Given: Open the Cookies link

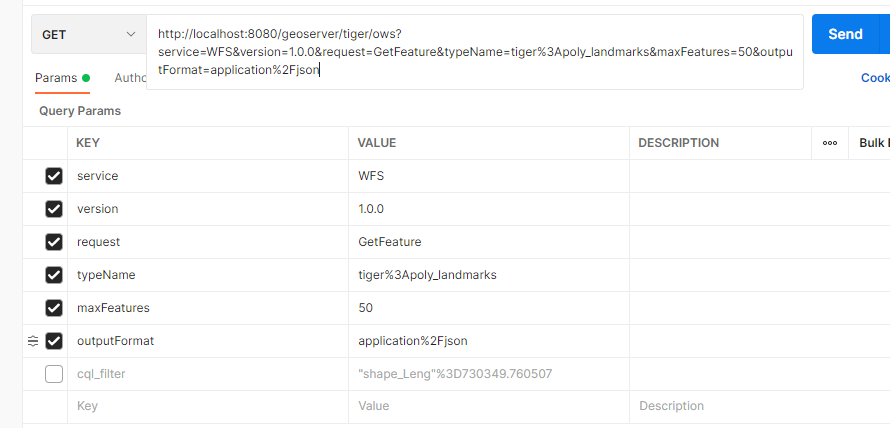Looking at the screenshot, I should 874,78.
